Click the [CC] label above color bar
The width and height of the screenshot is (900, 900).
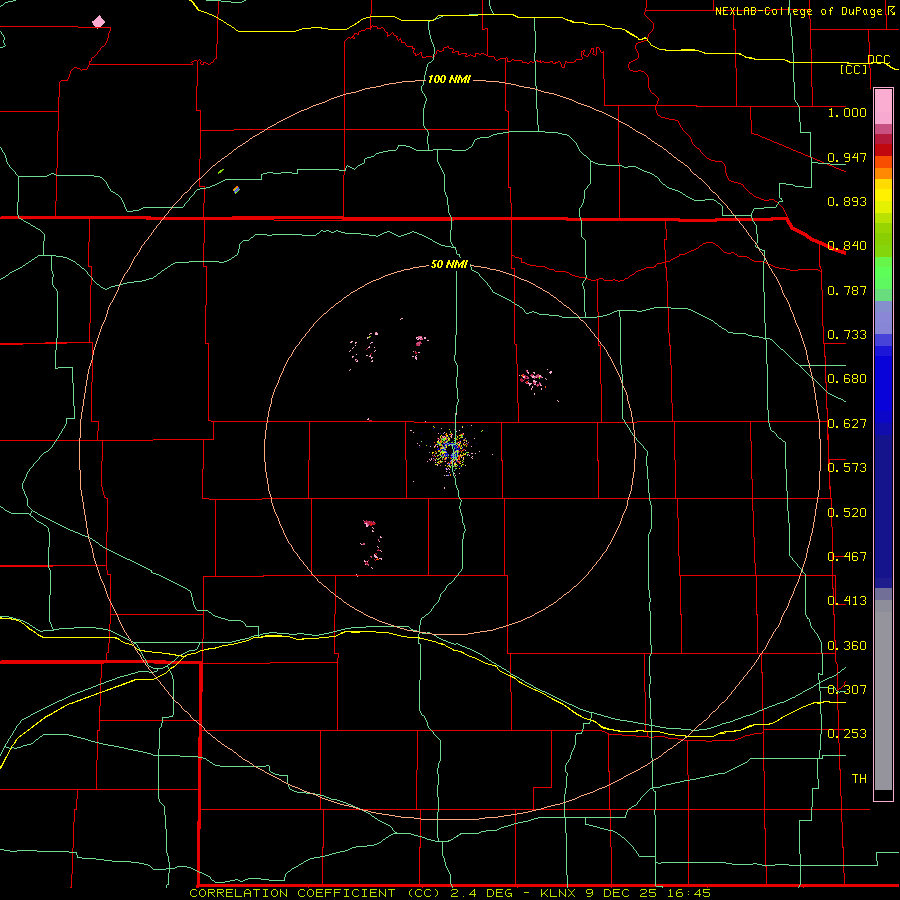[x=854, y=69]
